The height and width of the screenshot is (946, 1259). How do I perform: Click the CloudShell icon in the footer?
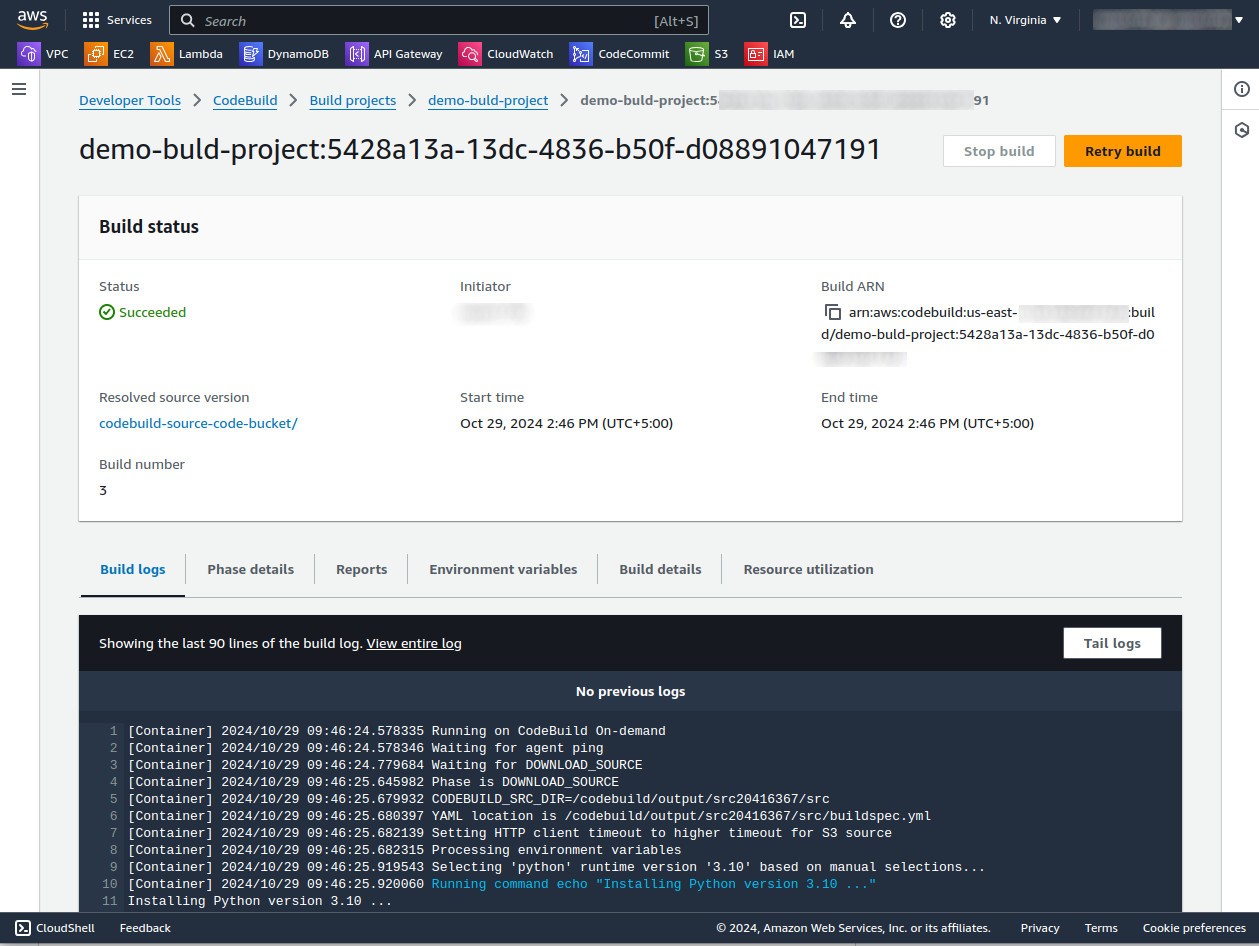point(22,928)
